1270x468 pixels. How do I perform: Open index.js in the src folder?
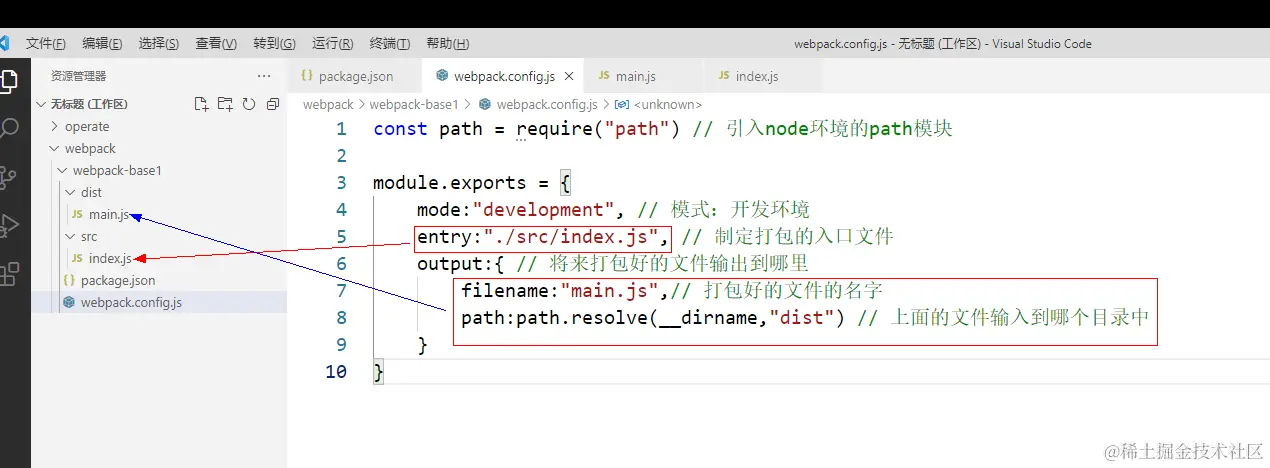coord(110,258)
